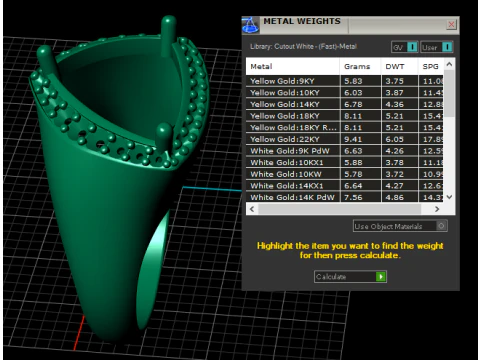Click the Metal Weights scale icon
Screen dimensions: 480x360
click(250, 25)
